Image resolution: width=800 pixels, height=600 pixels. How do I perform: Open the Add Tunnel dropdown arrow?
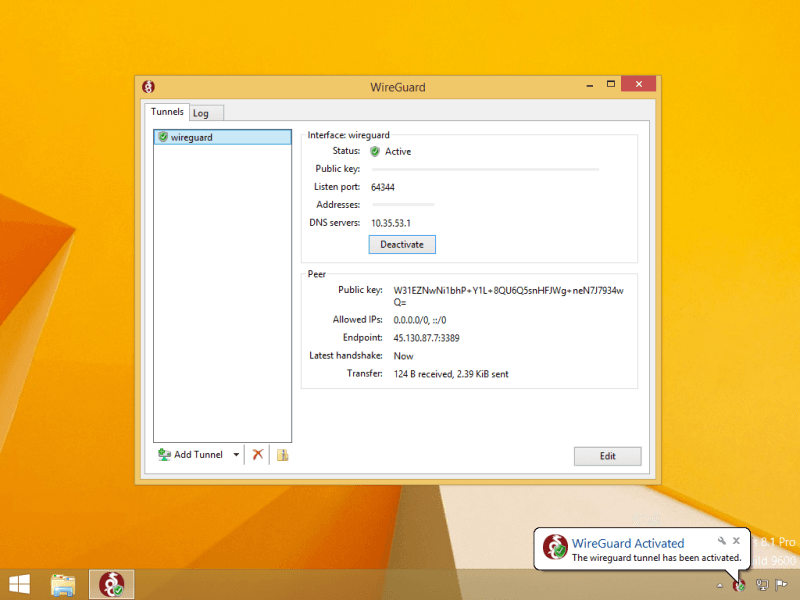tap(236, 455)
